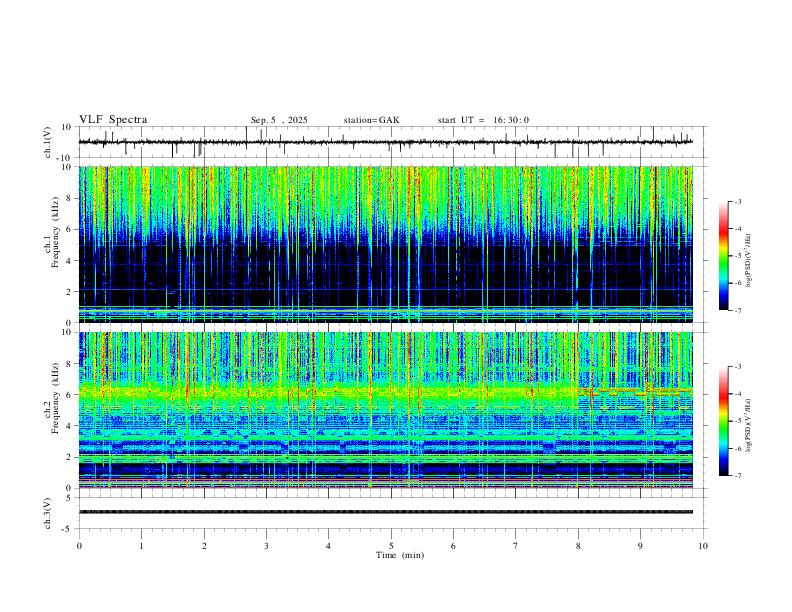The width and height of the screenshot is (792, 612).
Task: Click the ch.2 'log(PSD)(V²/Hz)' colorbar label
Action: pos(749,425)
